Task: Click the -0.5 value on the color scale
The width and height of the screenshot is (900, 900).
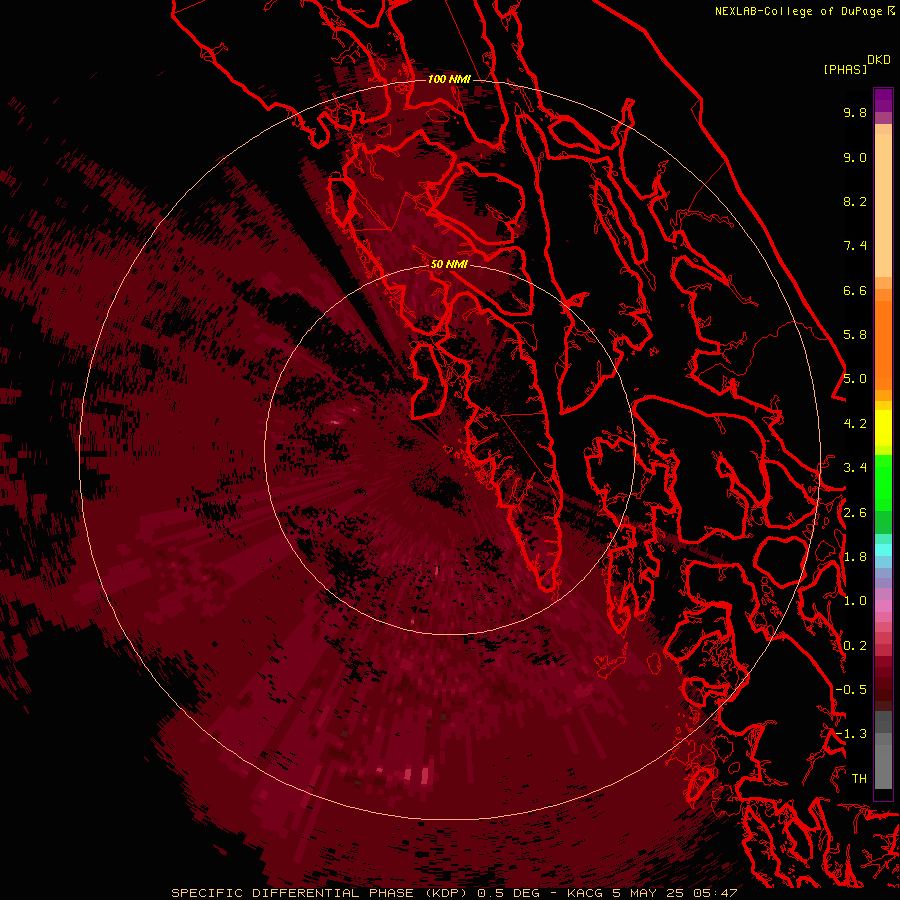Action: pos(851,690)
